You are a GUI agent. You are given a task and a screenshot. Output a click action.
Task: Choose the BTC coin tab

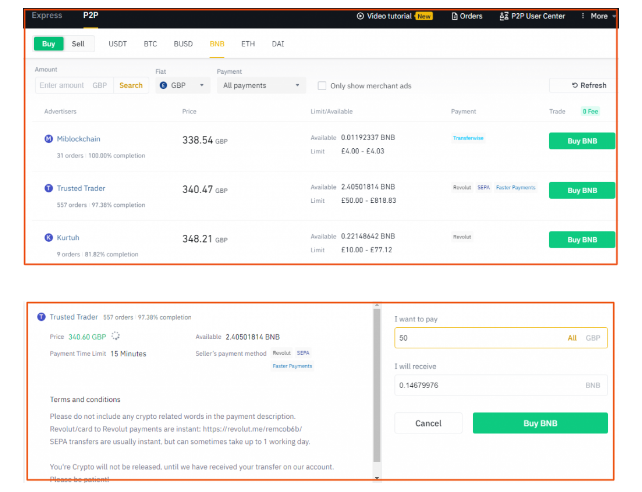click(x=150, y=44)
